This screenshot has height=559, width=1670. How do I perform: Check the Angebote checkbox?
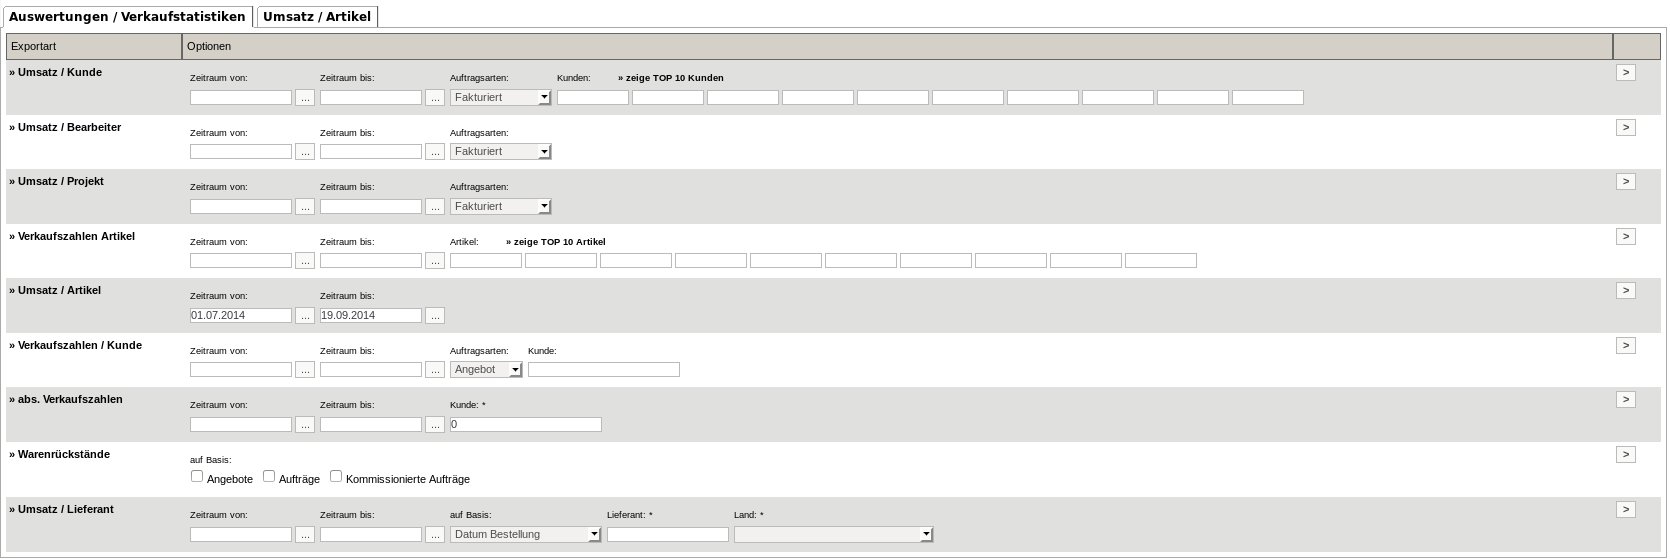[197, 476]
